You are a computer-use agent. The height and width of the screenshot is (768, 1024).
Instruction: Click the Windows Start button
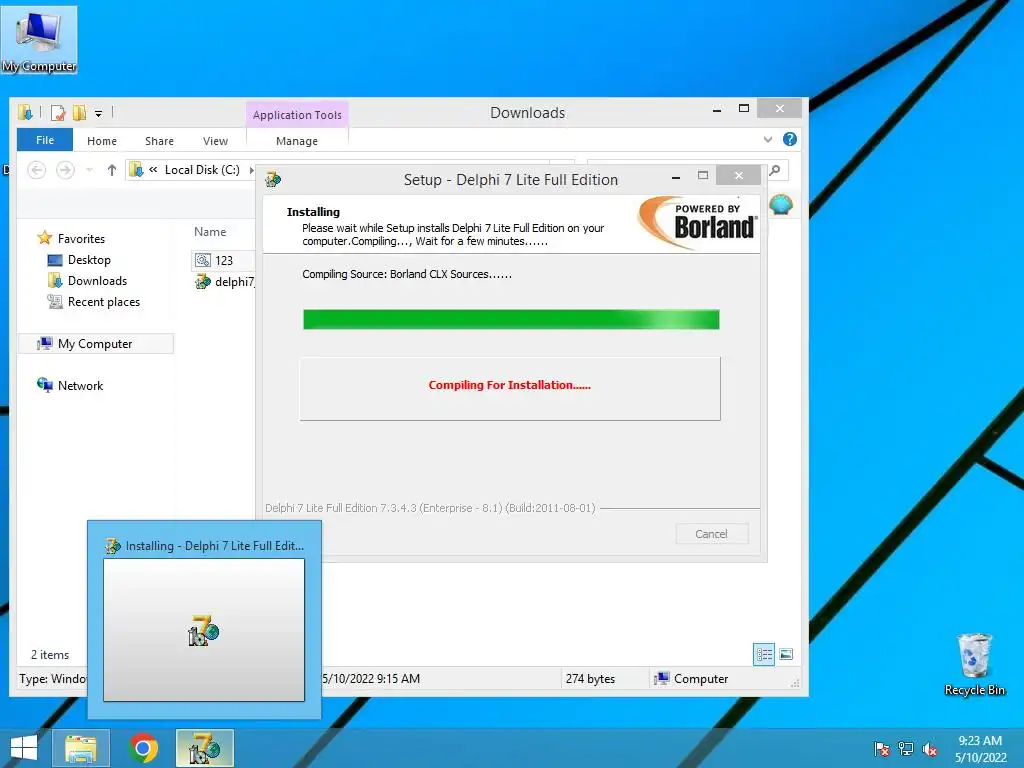[x=24, y=748]
